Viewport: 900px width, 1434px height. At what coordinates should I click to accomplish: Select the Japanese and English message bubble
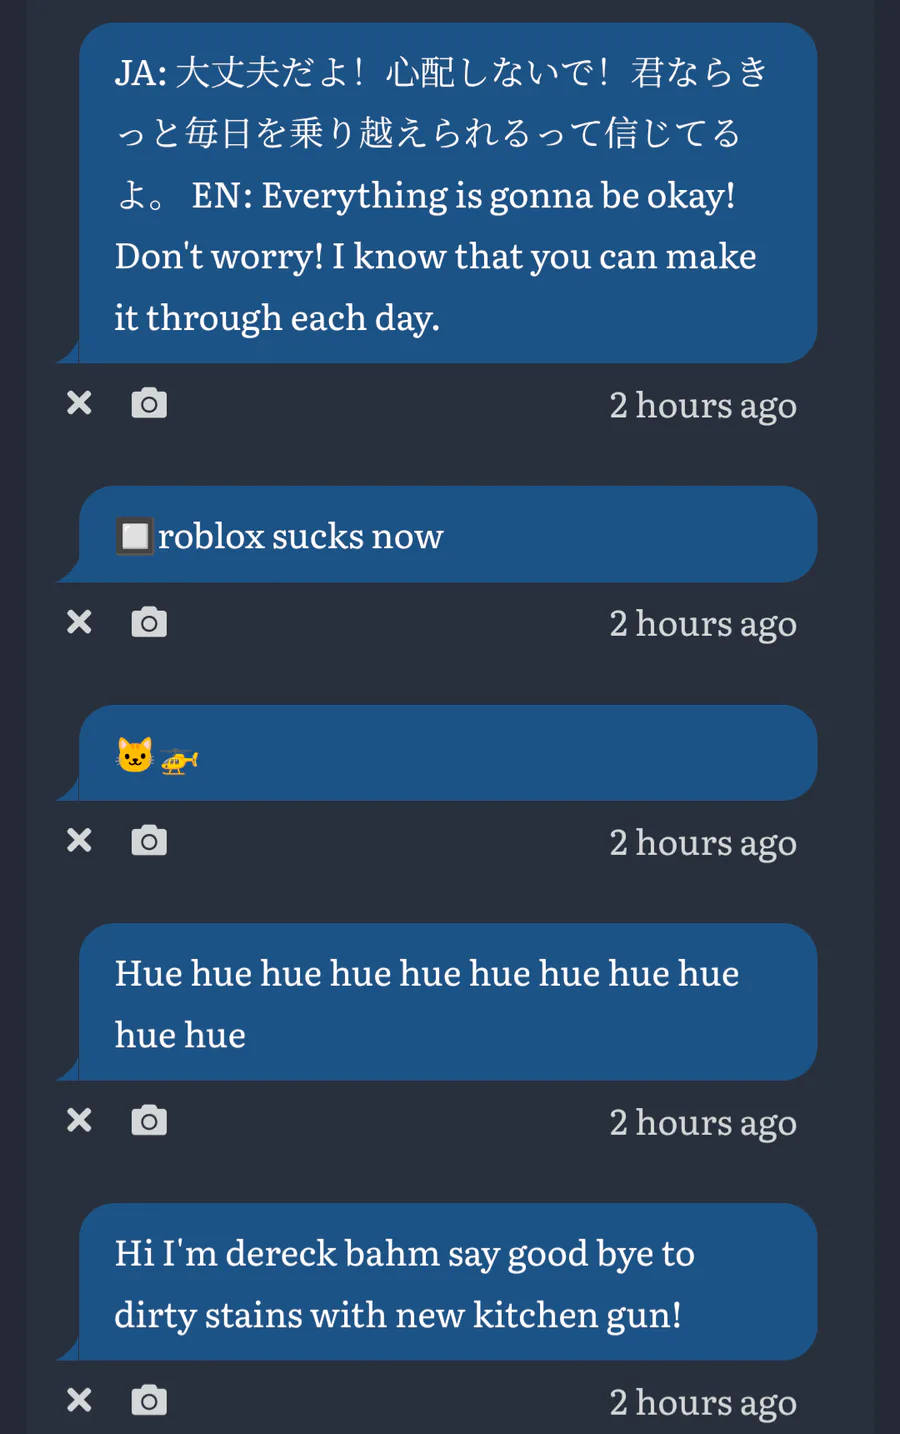click(x=447, y=194)
